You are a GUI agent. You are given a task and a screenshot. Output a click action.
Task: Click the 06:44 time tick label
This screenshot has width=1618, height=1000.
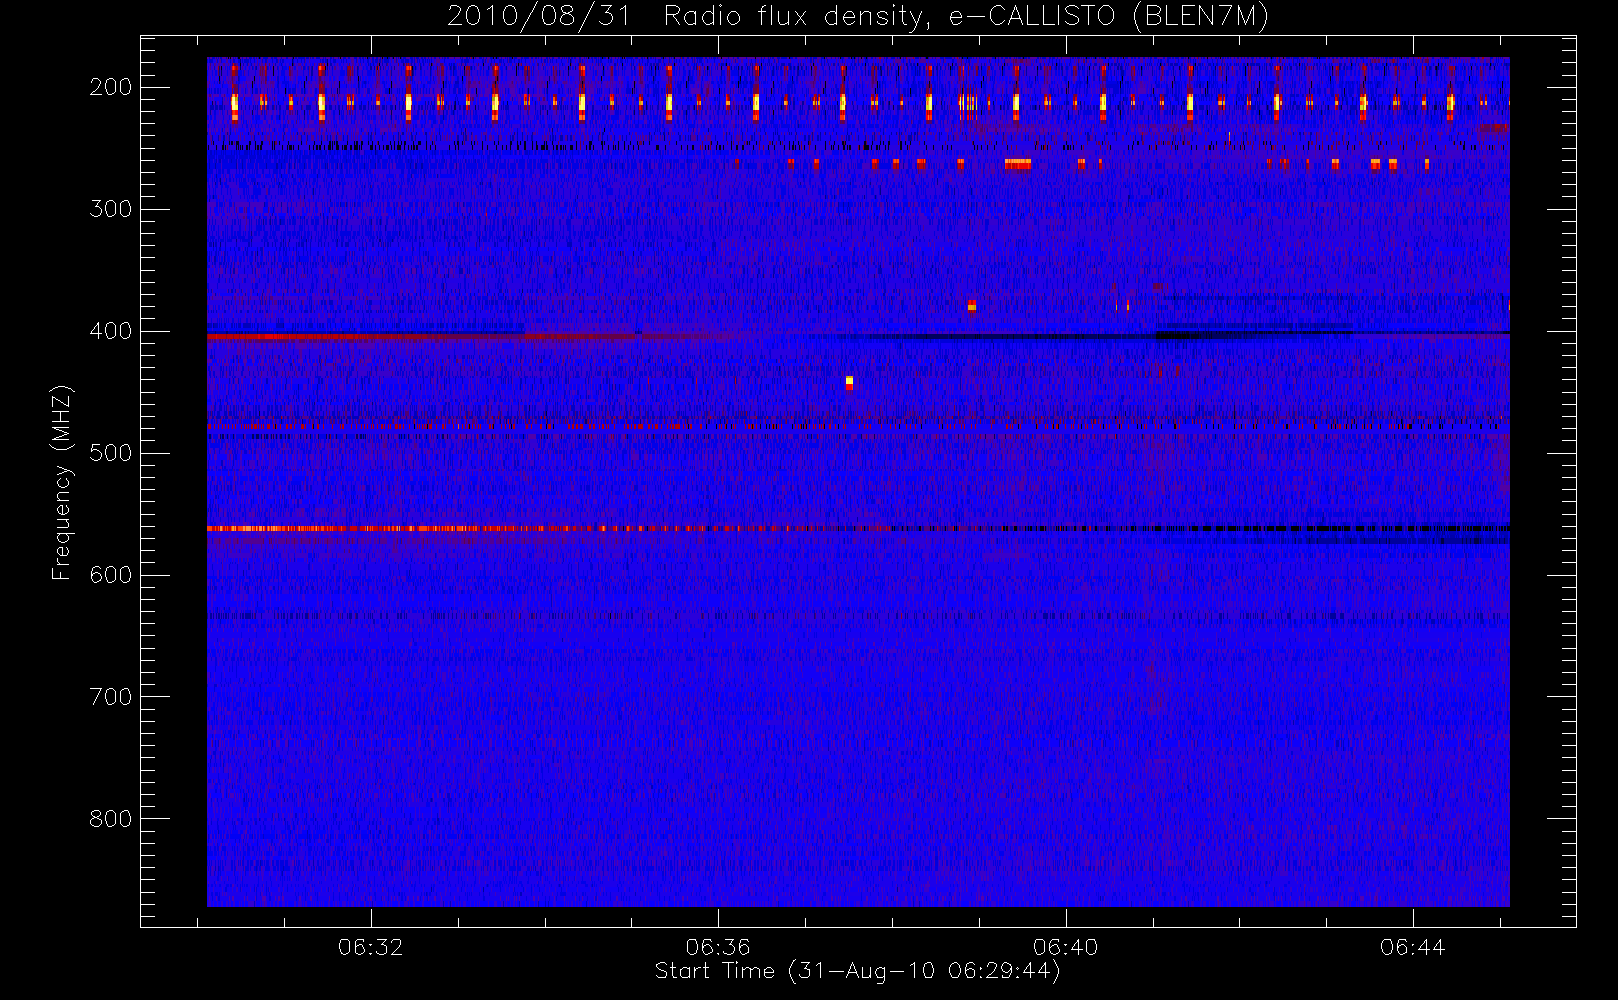(1413, 947)
